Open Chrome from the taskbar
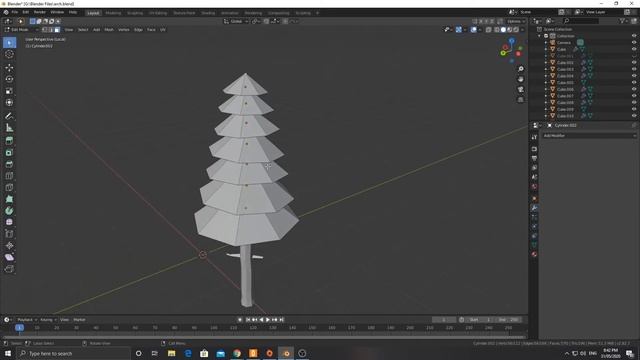Image resolution: width=640 pixels, height=360 pixels. [x=237, y=353]
